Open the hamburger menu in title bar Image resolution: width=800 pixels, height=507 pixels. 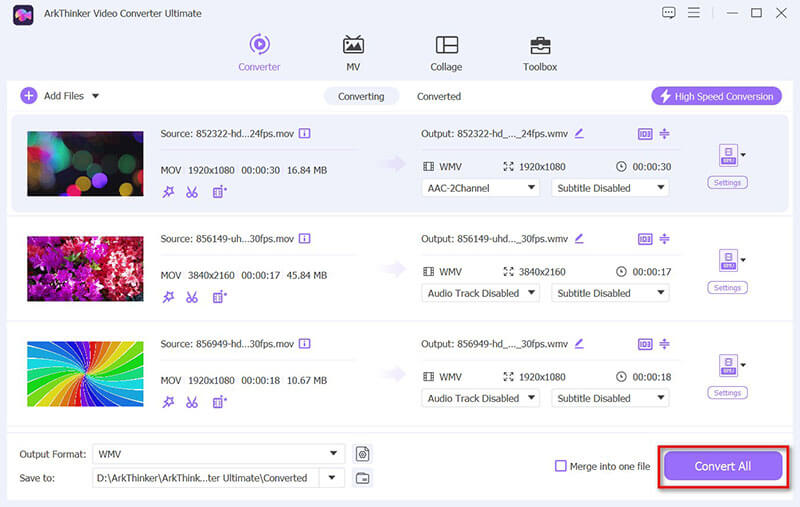[x=693, y=13]
